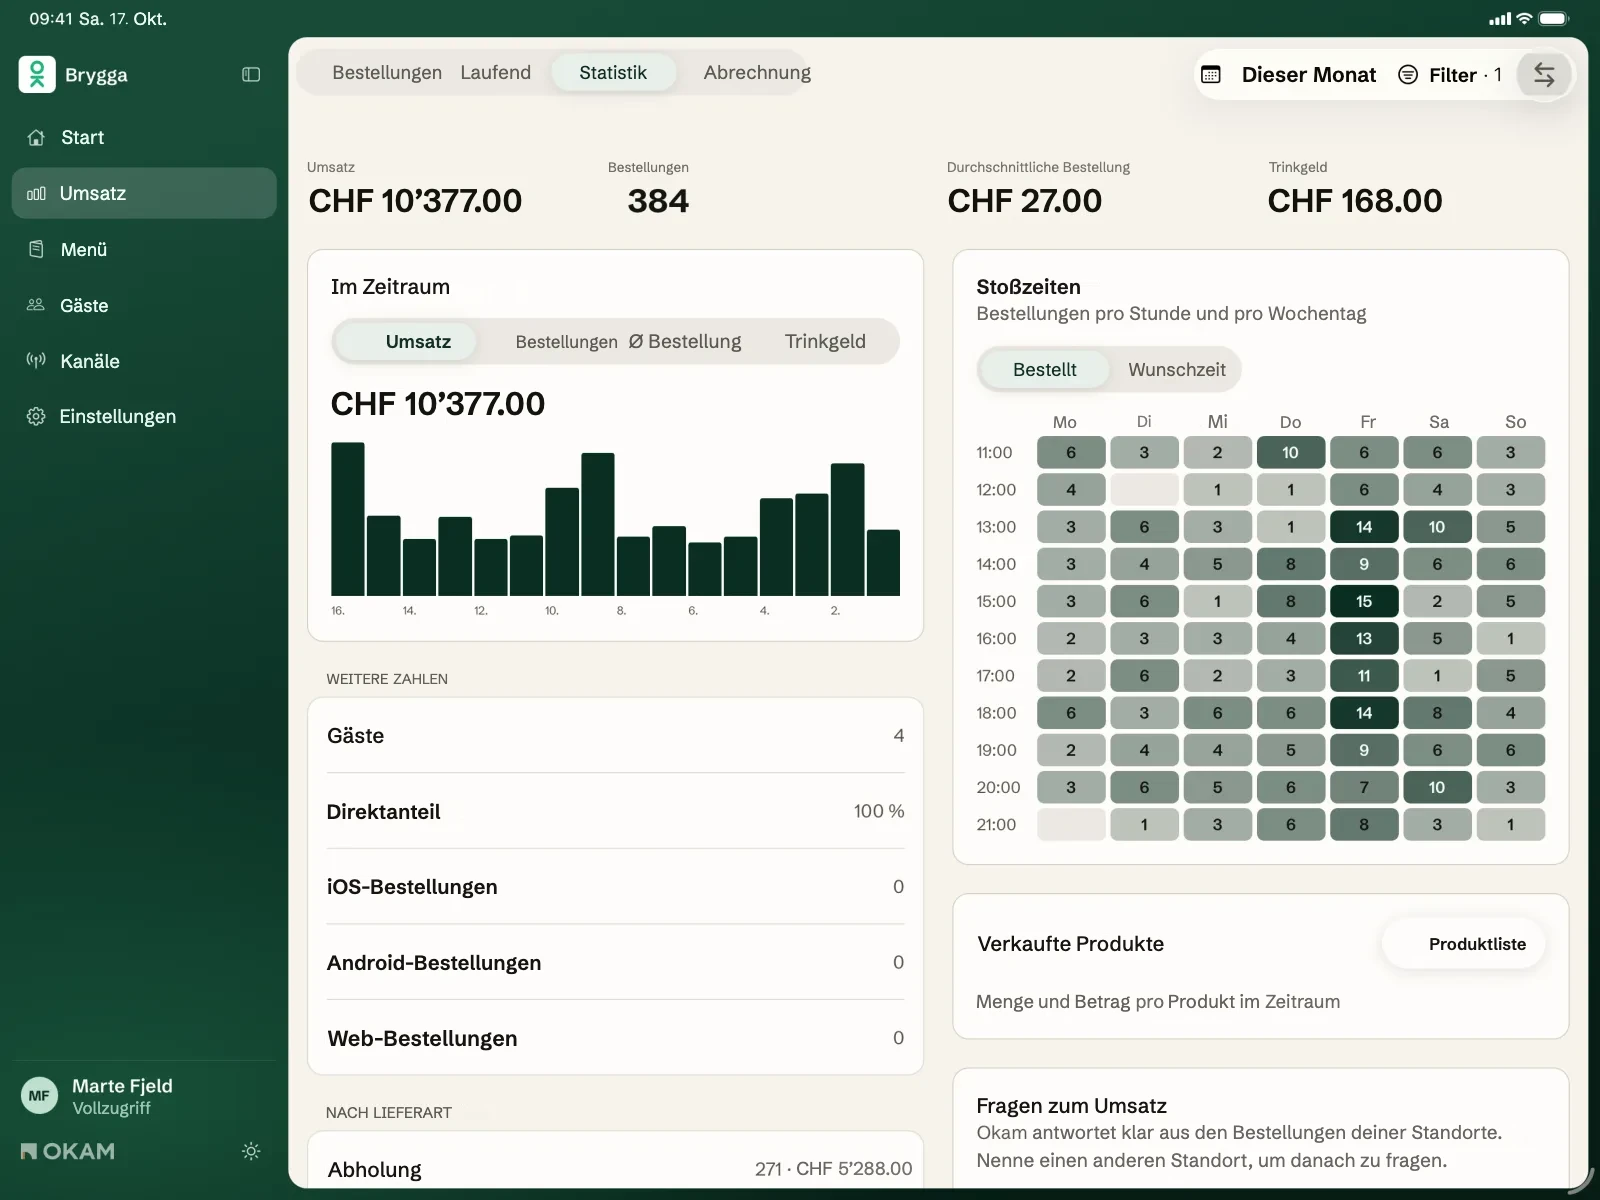Click the Android-Bestellungen row
Viewport: 1600px width, 1200px height.
pos(615,963)
